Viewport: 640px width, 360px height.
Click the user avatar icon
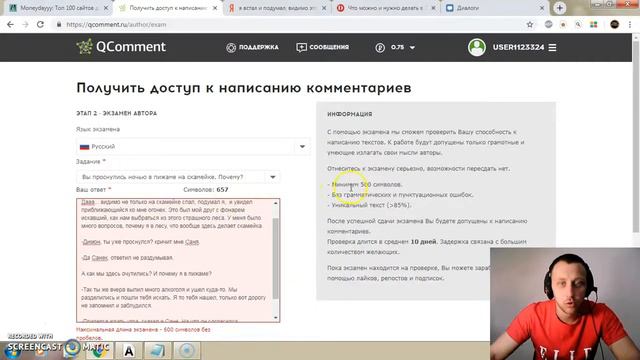[476, 47]
